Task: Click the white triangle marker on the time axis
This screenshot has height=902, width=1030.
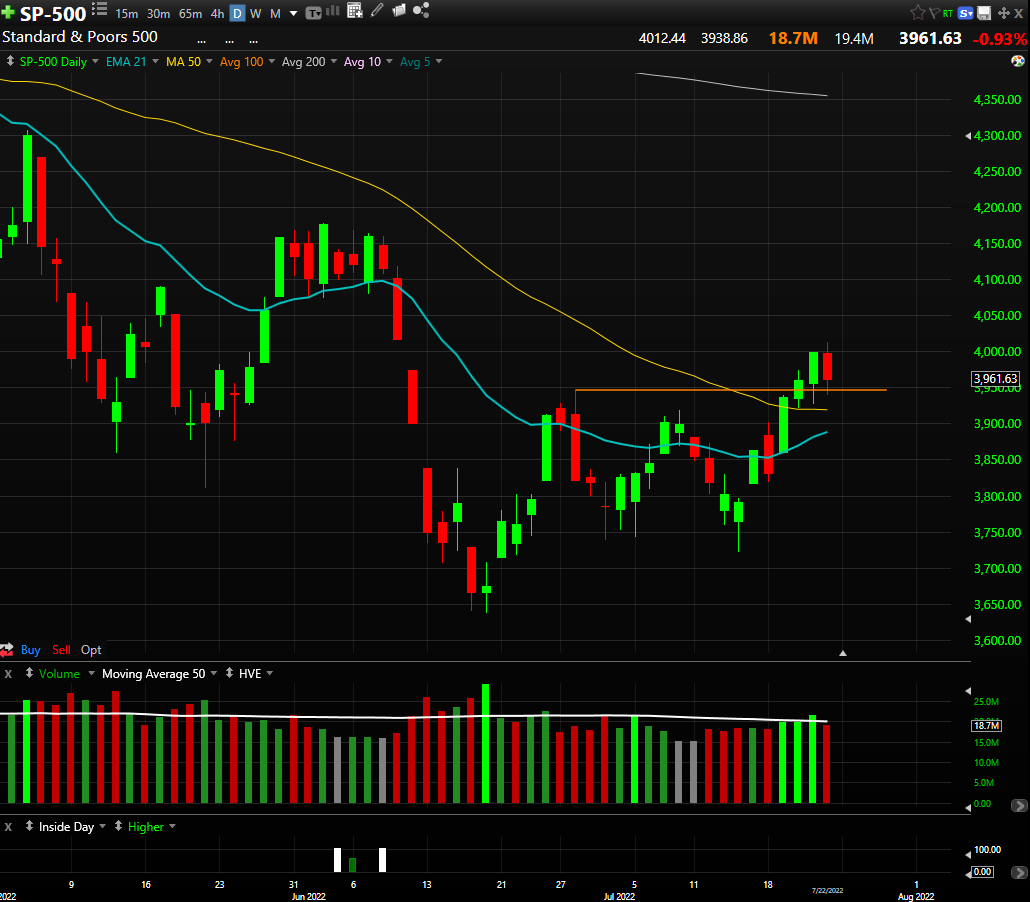Action: tap(843, 653)
